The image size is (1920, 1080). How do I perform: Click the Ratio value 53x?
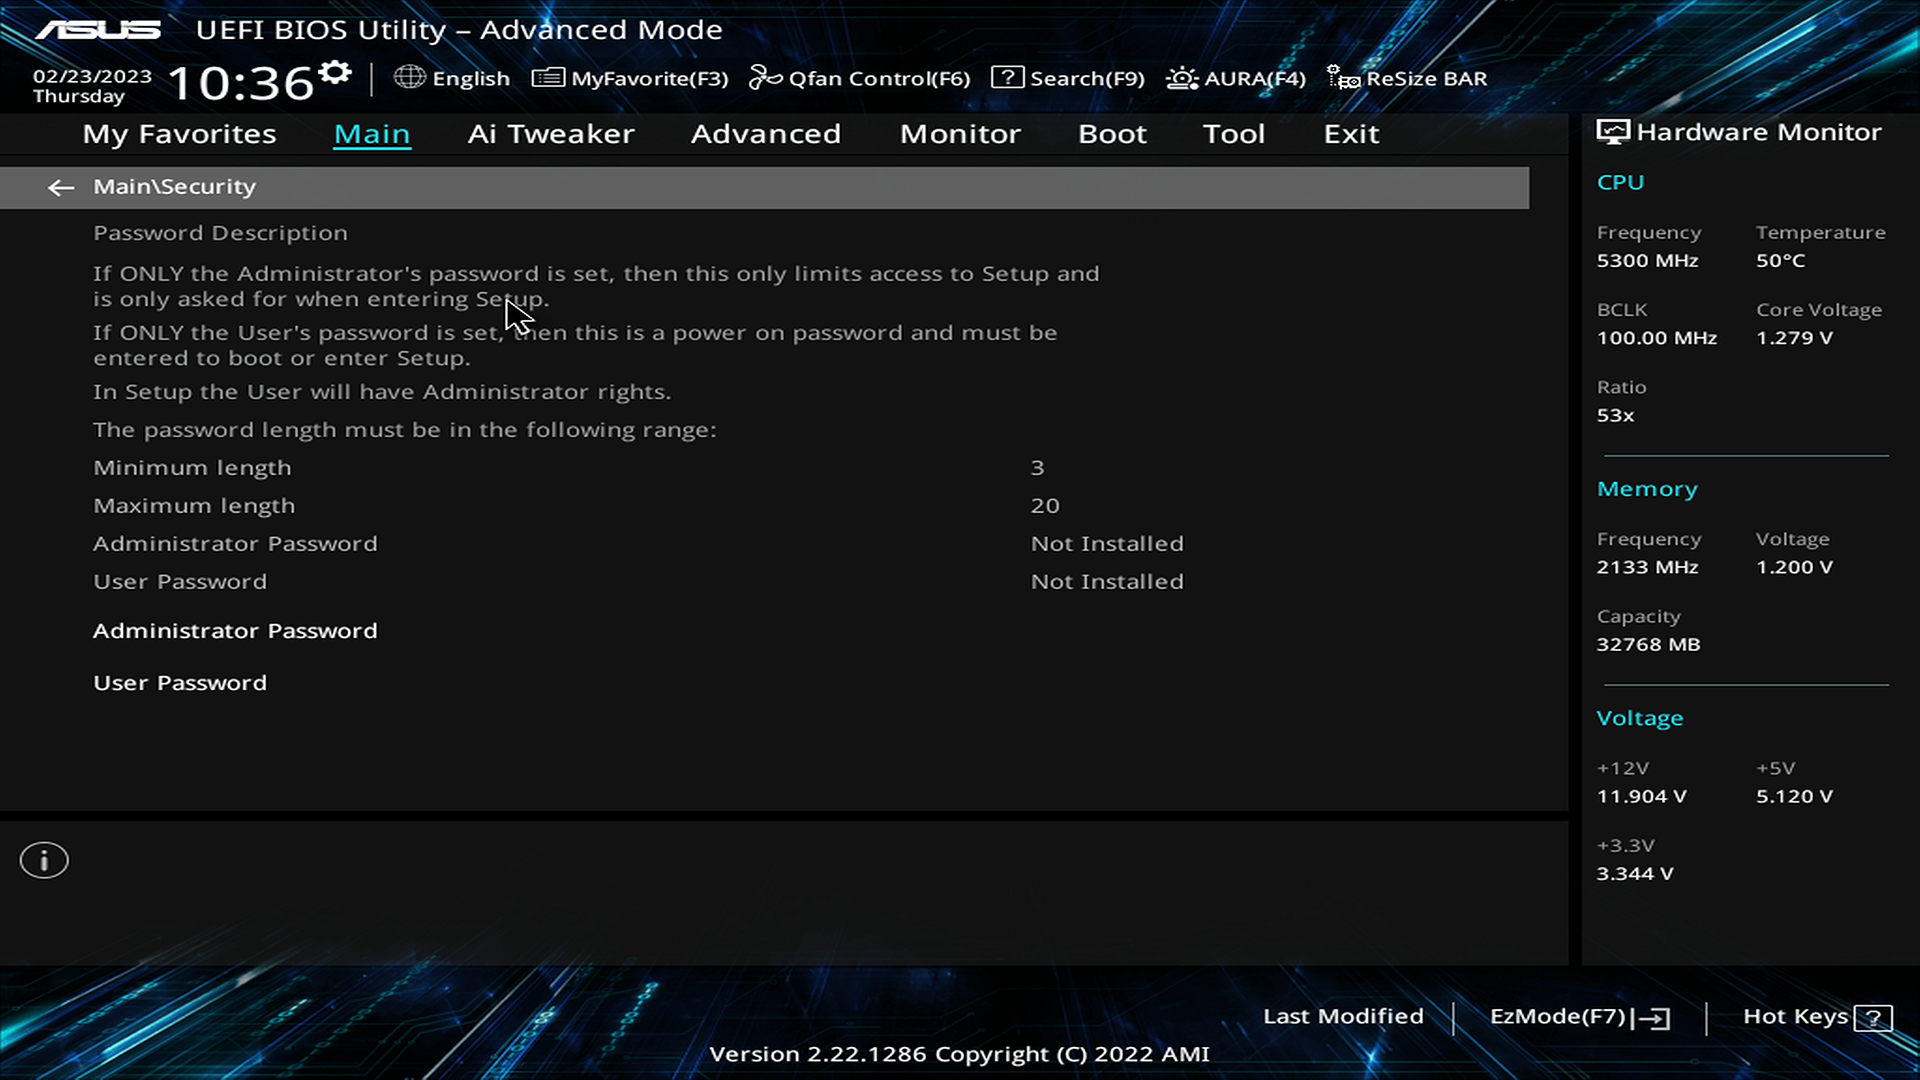(1615, 416)
